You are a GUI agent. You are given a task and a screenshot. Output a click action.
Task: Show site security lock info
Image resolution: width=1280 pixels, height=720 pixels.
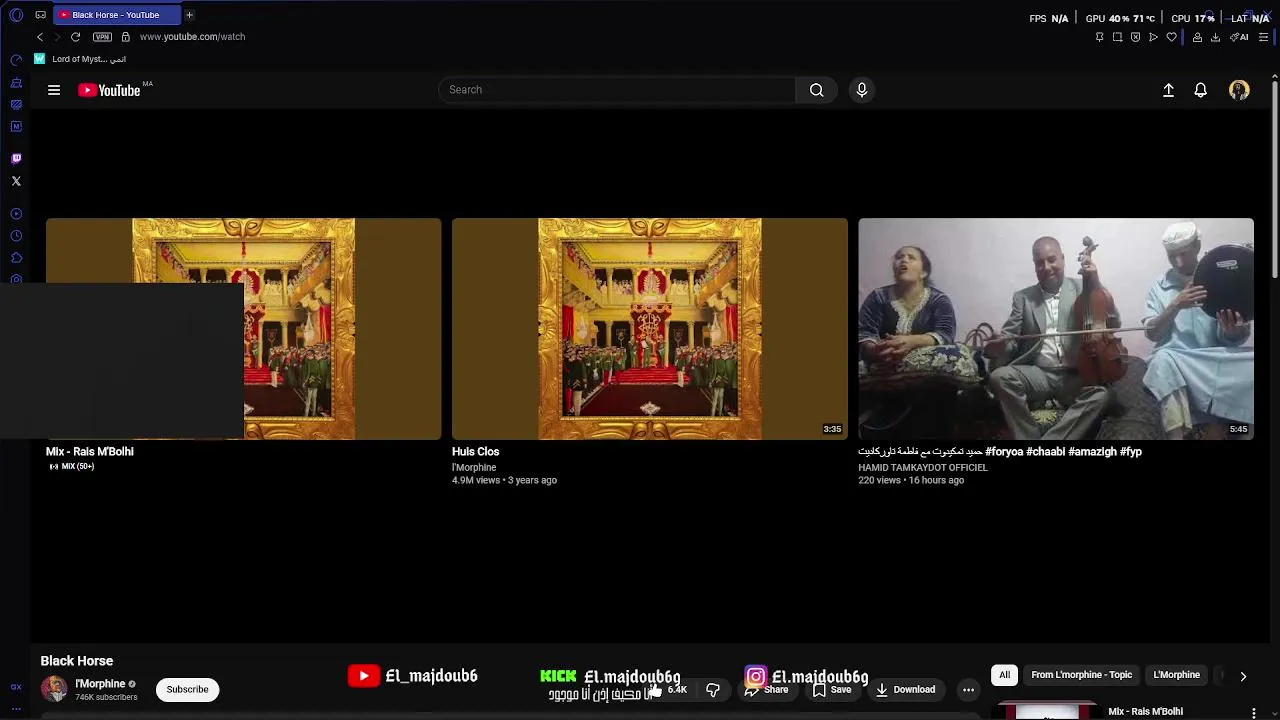125,37
